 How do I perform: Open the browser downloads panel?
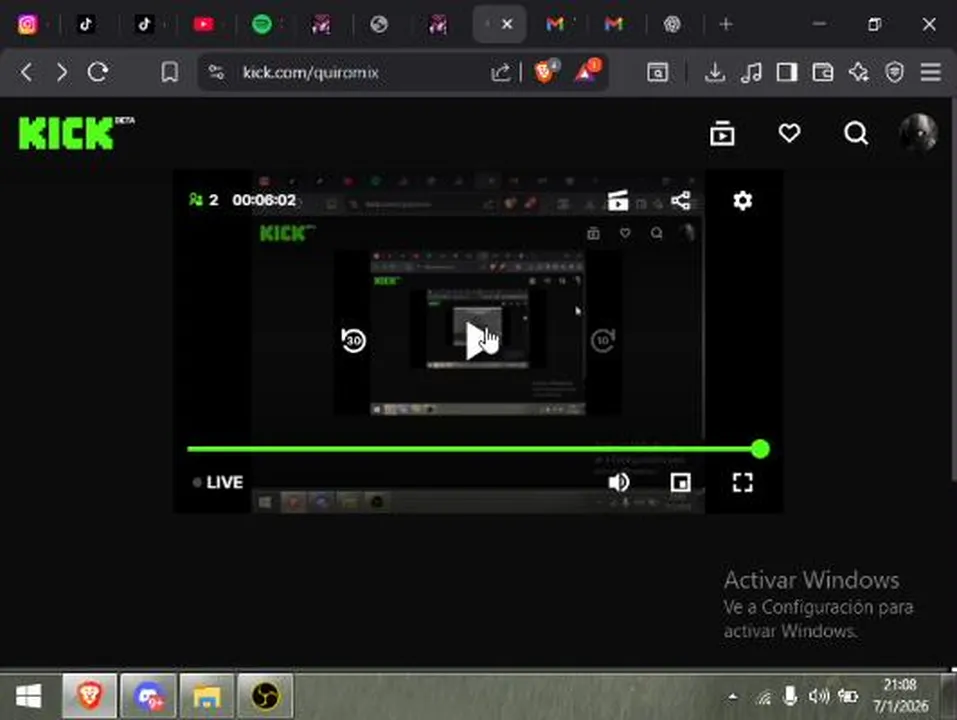(715, 73)
